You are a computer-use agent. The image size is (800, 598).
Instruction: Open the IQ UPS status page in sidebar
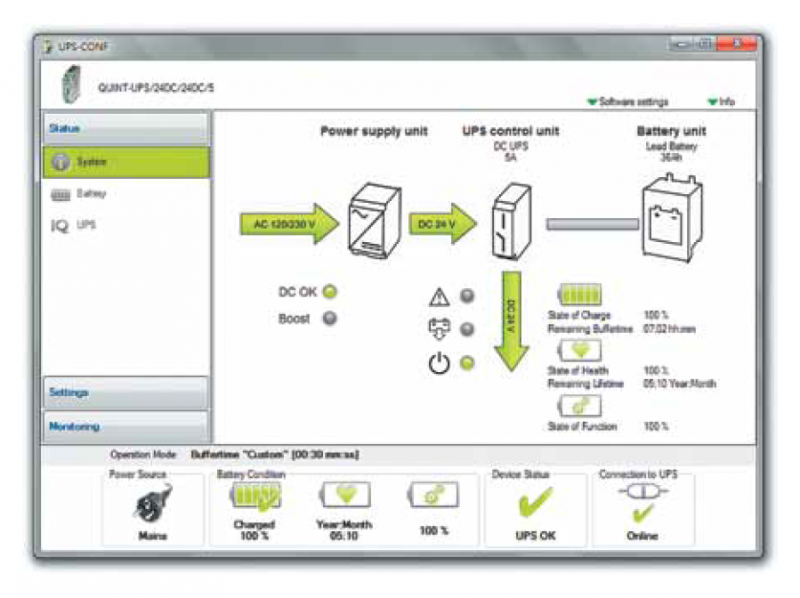pos(73,225)
